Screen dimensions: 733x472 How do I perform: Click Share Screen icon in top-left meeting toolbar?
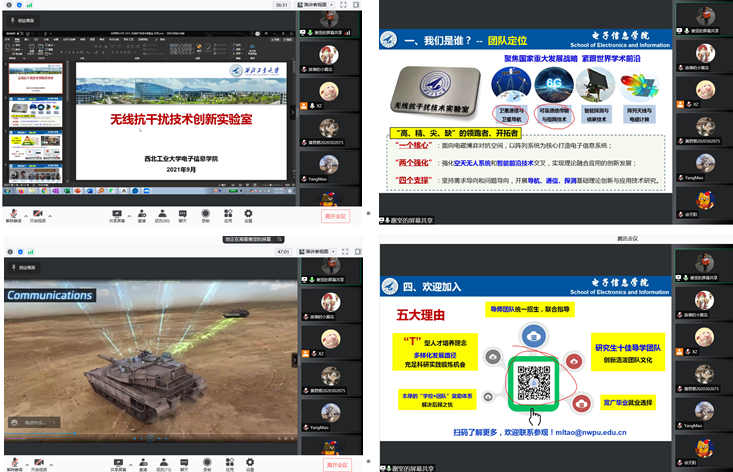tap(117, 212)
